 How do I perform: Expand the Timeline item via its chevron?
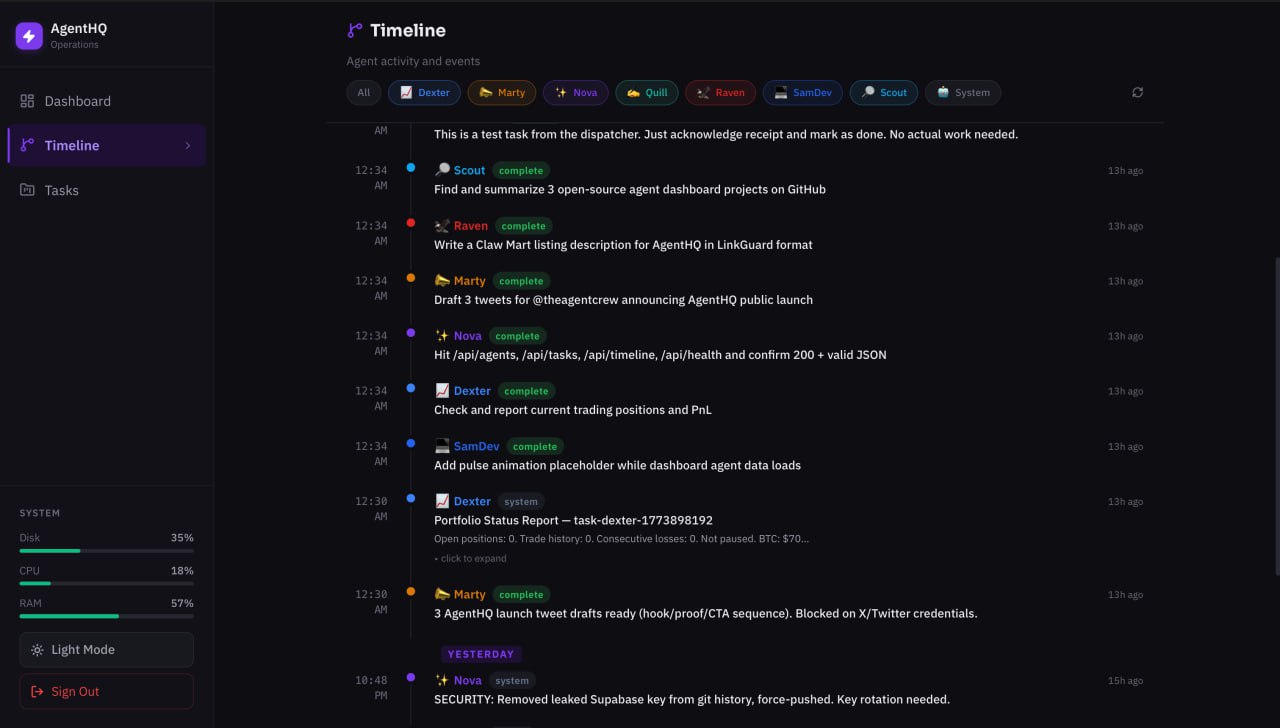[x=187, y=145]
